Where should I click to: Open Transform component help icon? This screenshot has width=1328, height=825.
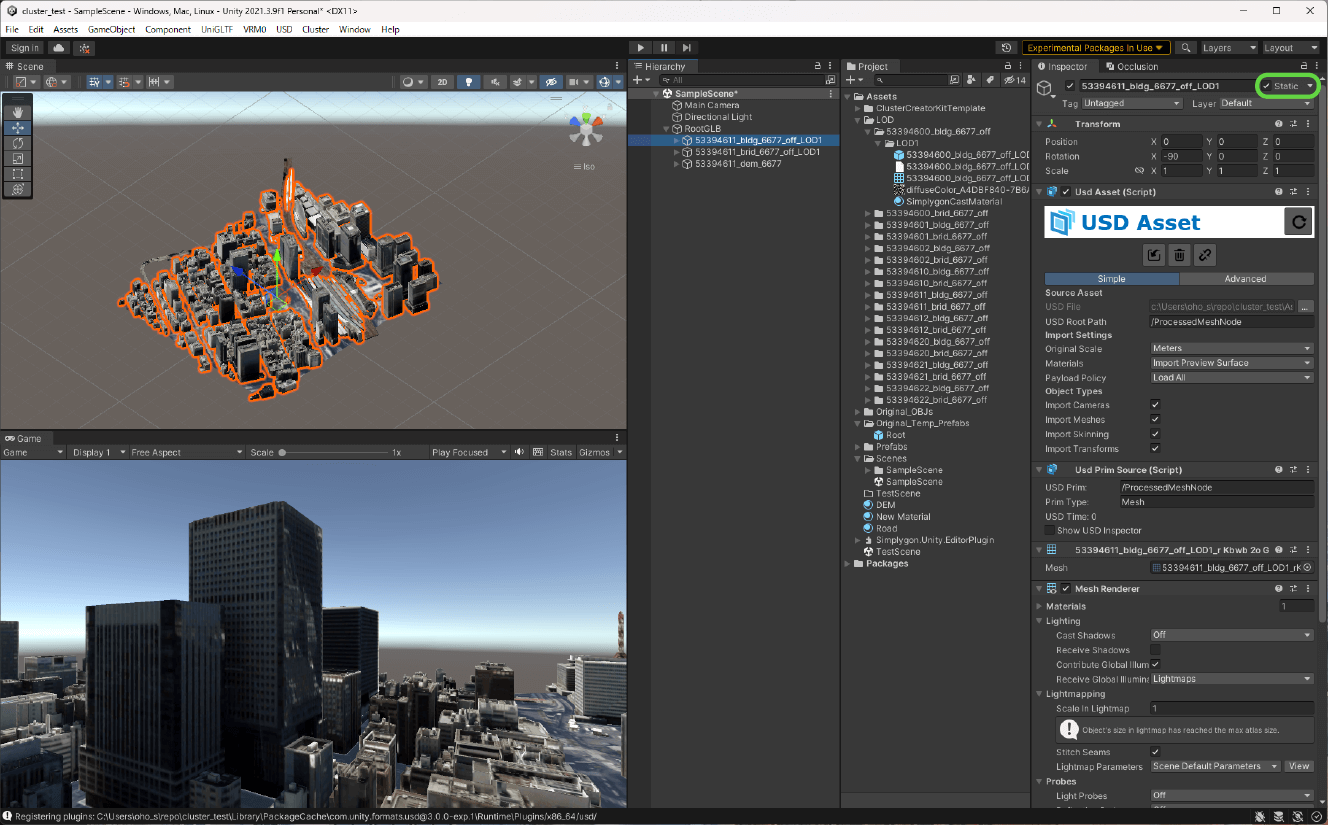click(1279, 123)
